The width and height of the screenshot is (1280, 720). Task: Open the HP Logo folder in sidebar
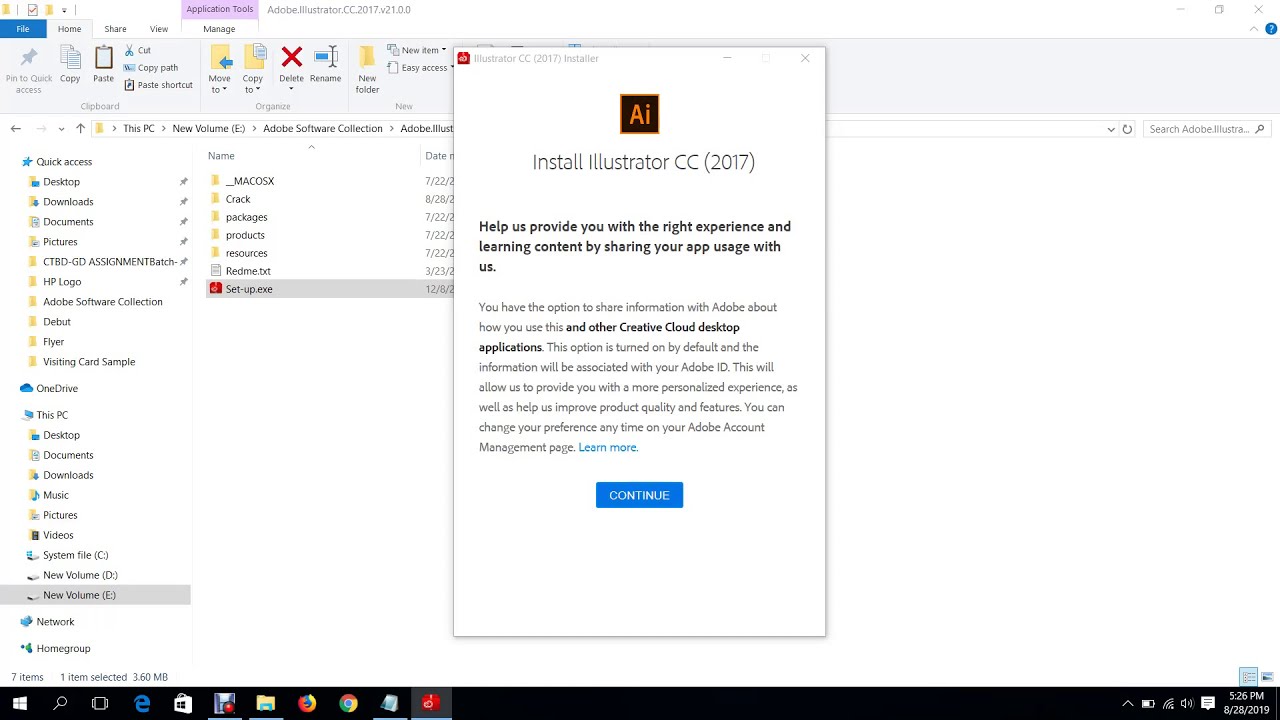pos(62,282)
